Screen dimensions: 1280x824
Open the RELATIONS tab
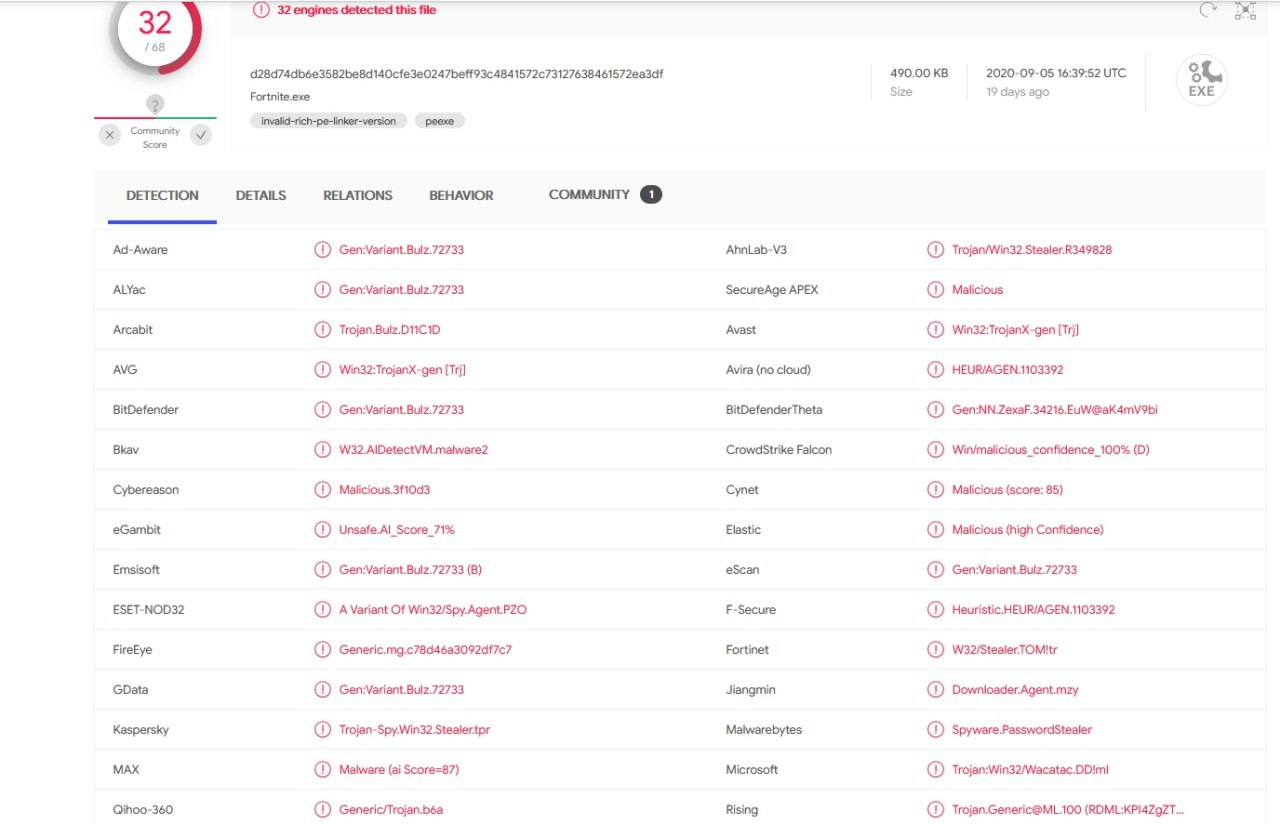click(358, 196)
